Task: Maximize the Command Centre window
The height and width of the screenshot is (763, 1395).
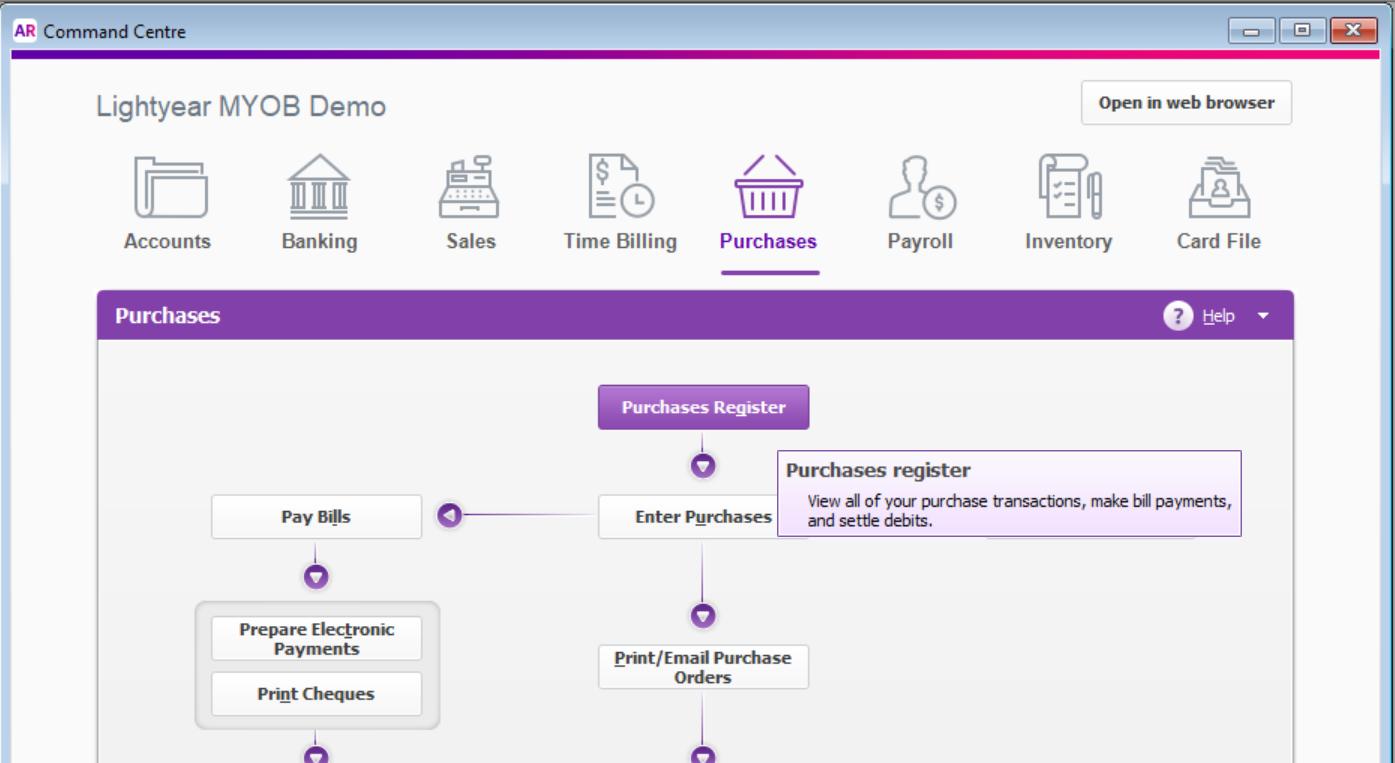Action: click(1302, 31)
